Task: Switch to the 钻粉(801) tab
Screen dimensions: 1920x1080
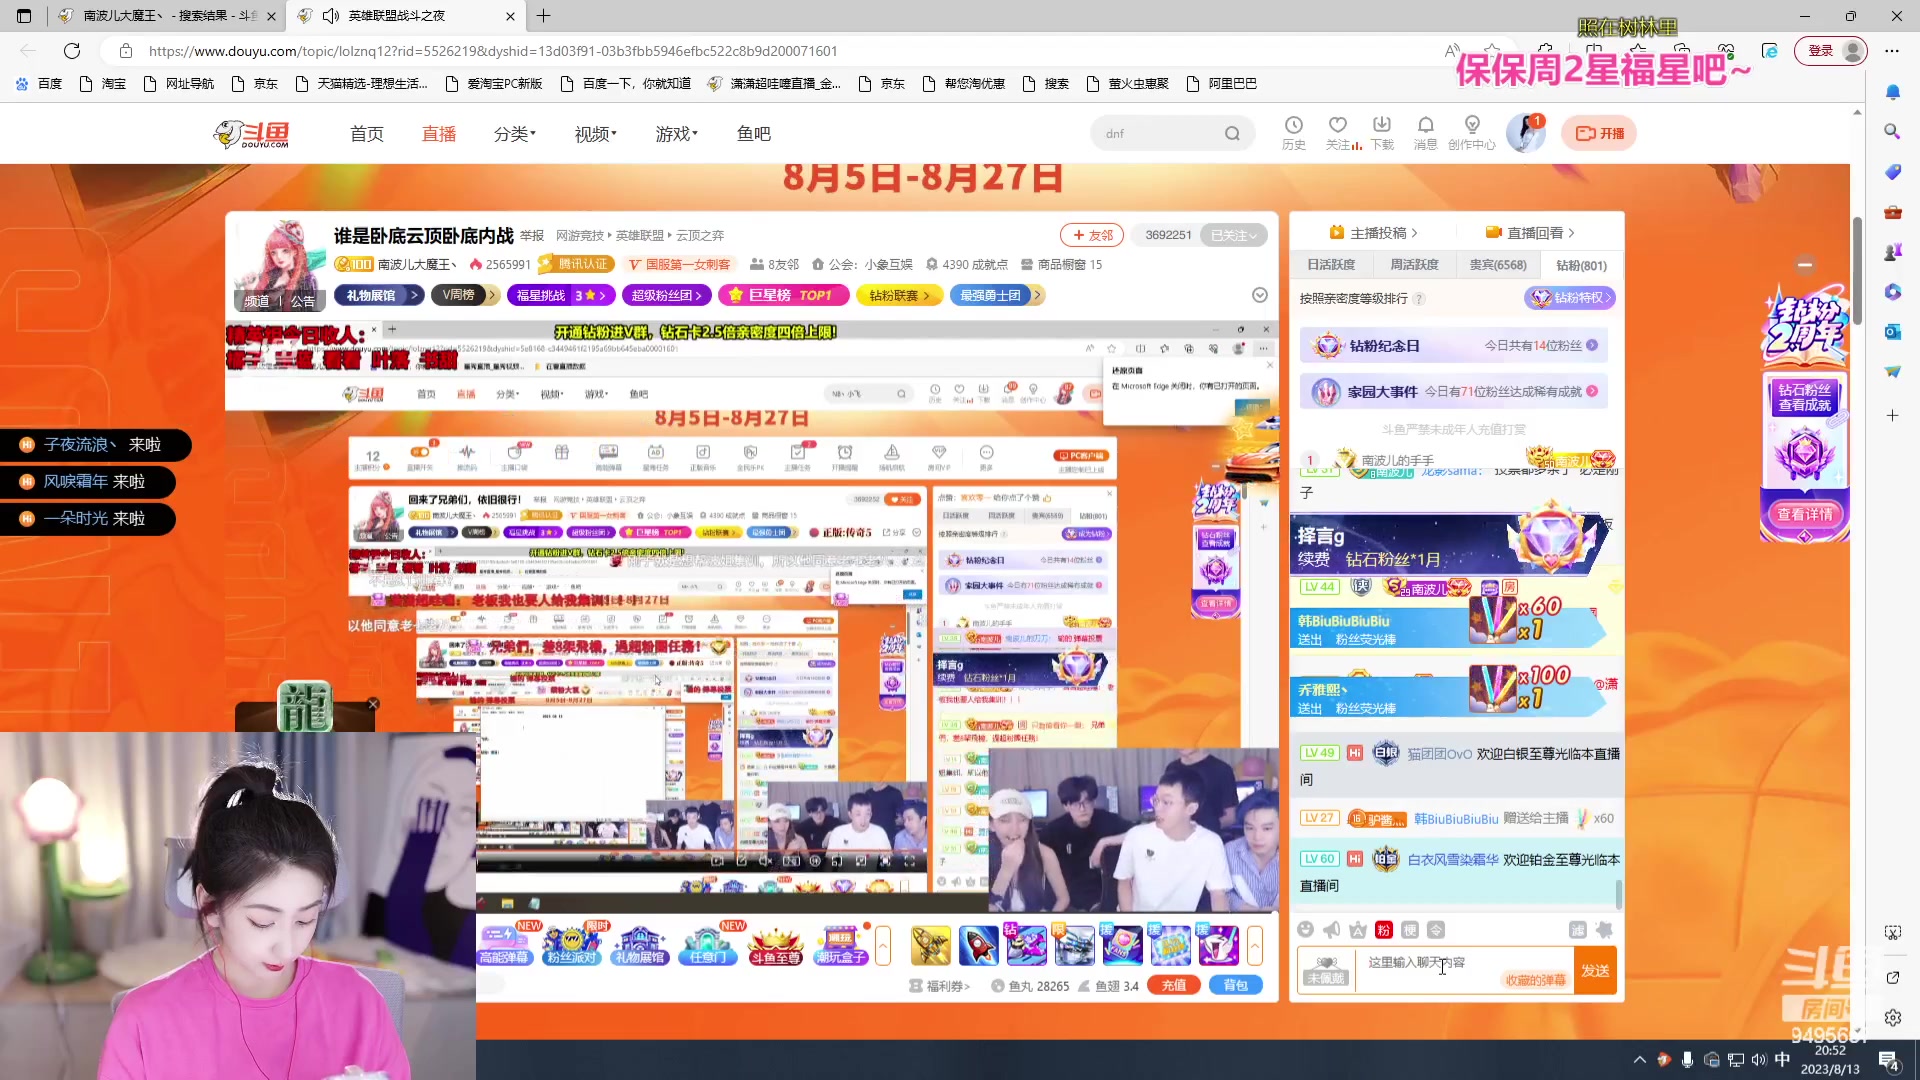Action: click(x=1580, y=264)
